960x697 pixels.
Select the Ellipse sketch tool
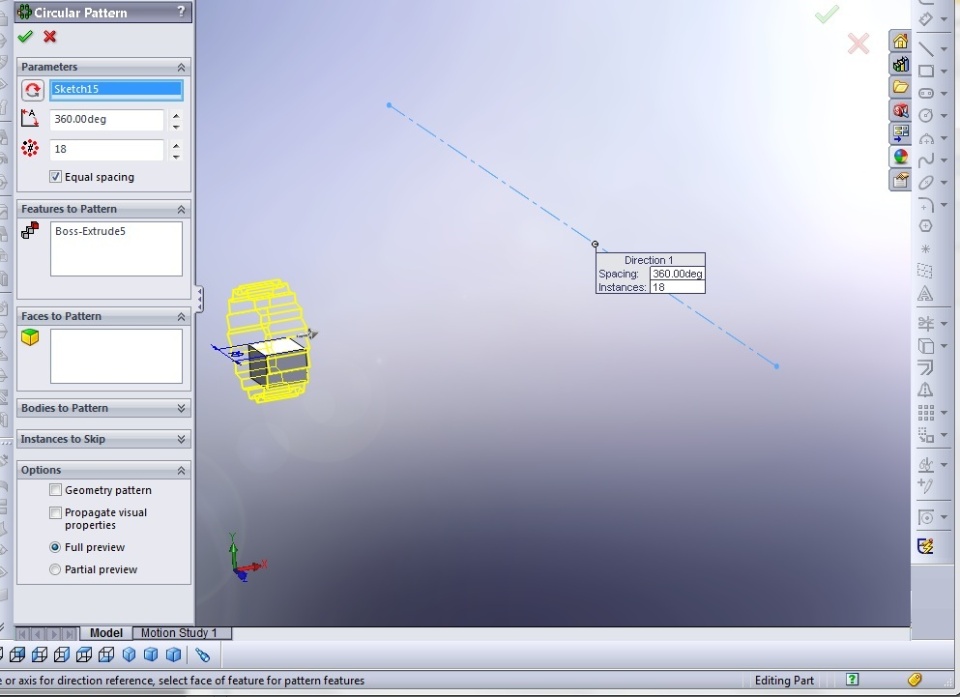[926, 183]
